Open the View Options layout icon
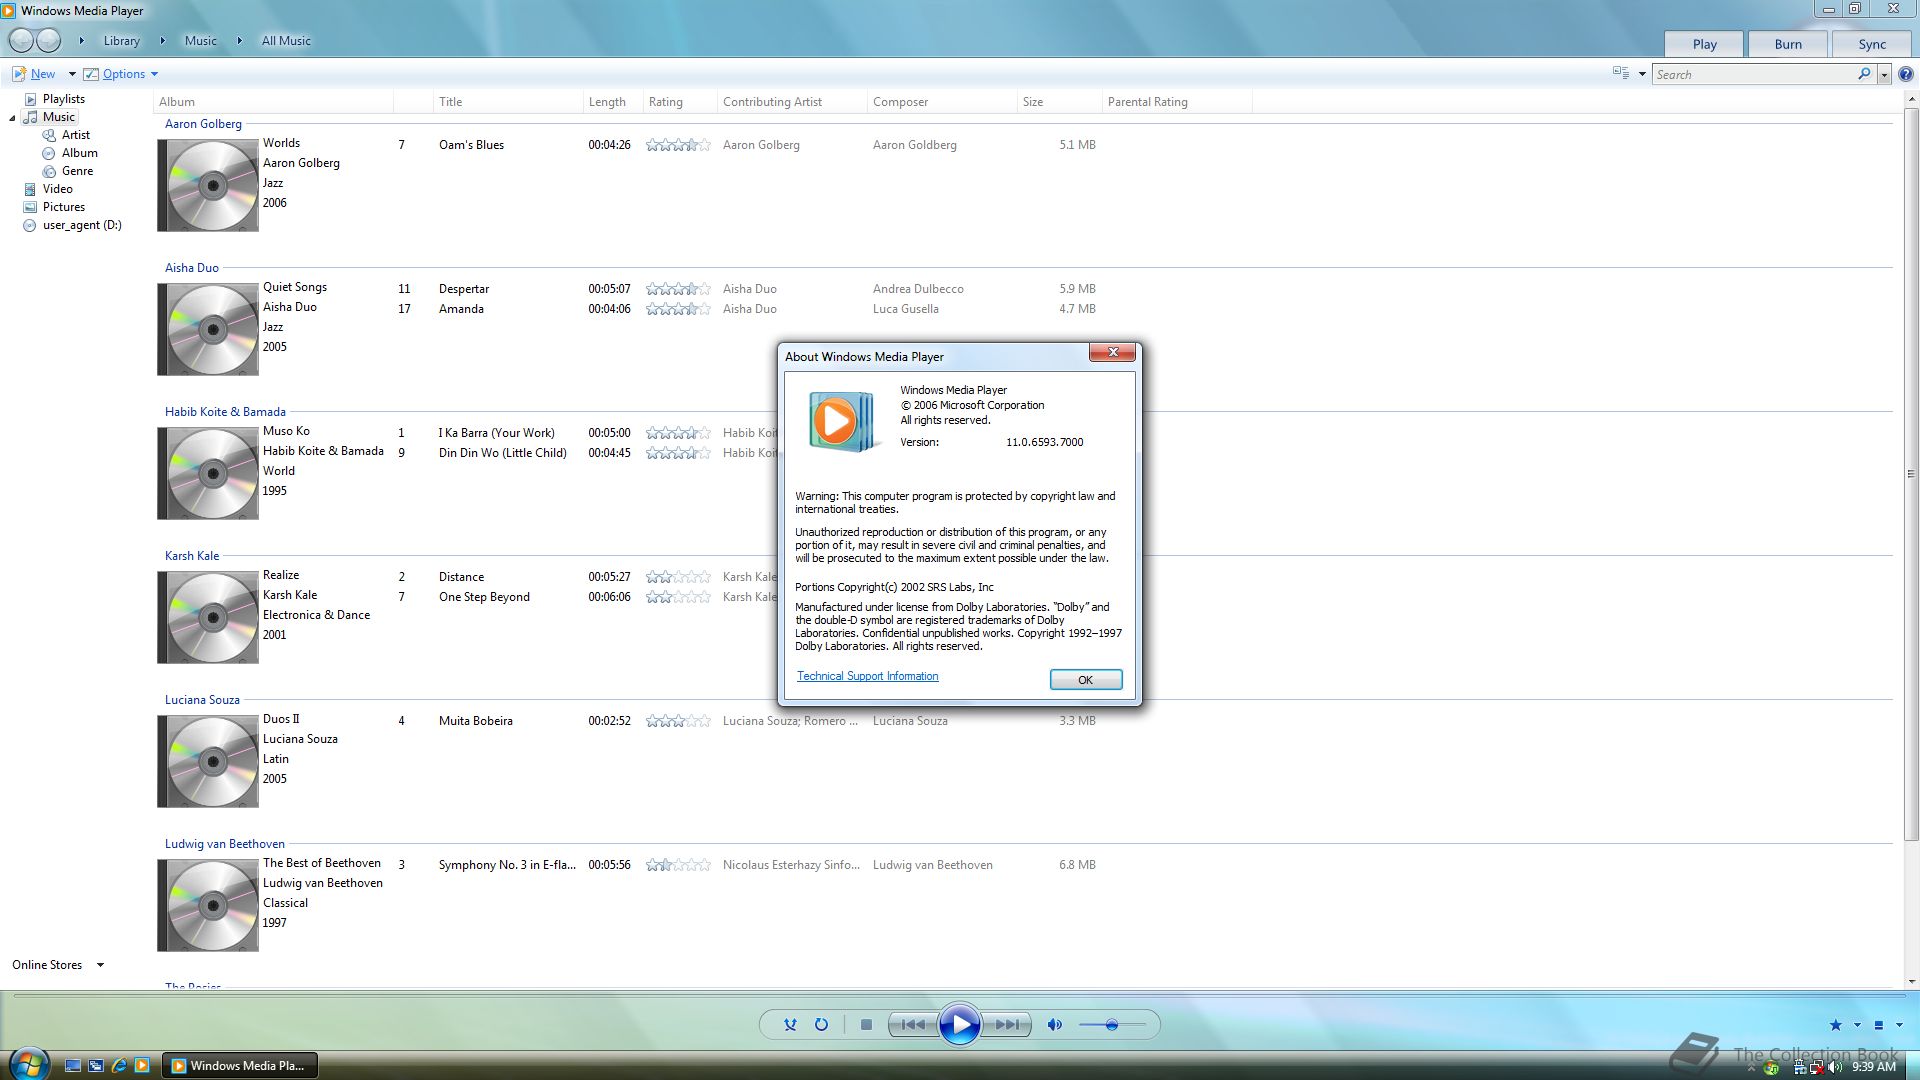This screenshot has height=1080, width=1920. (x=1621, y=73)
